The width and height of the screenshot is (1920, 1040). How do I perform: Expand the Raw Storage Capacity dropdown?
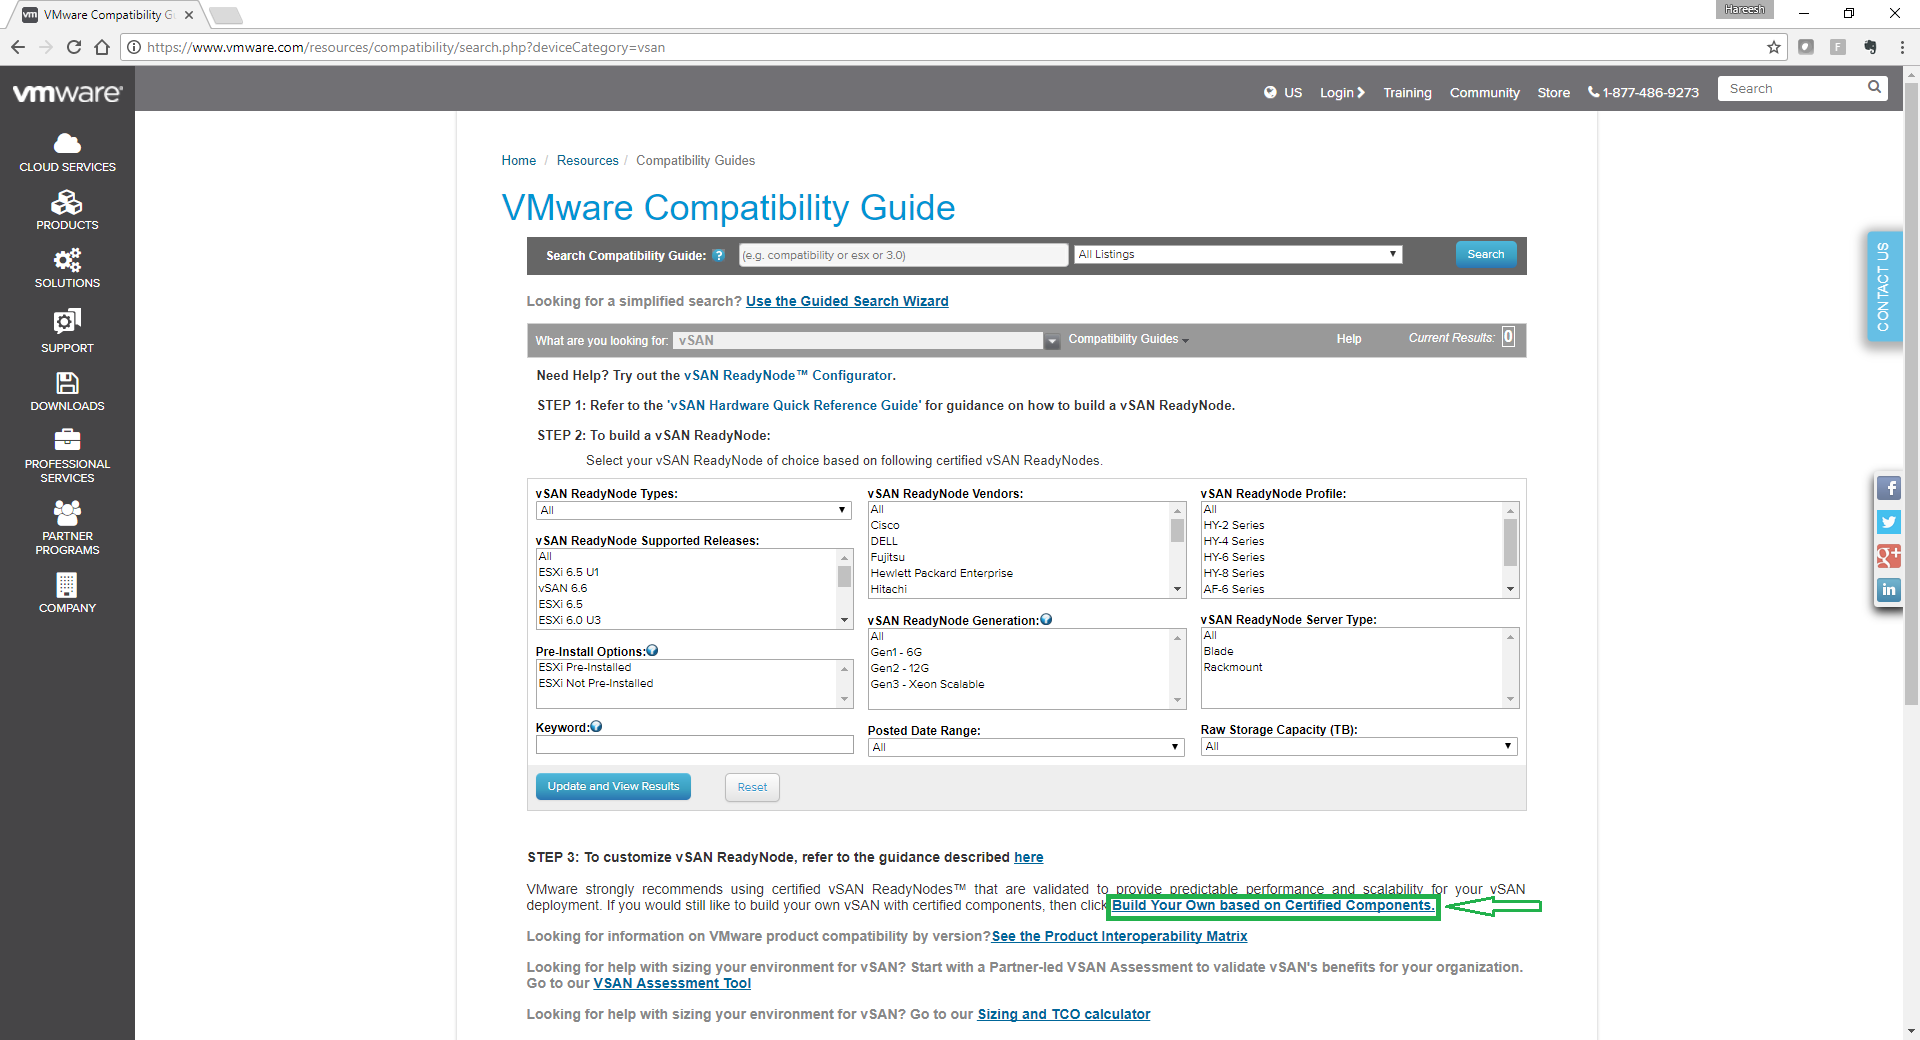(1358, 747)
